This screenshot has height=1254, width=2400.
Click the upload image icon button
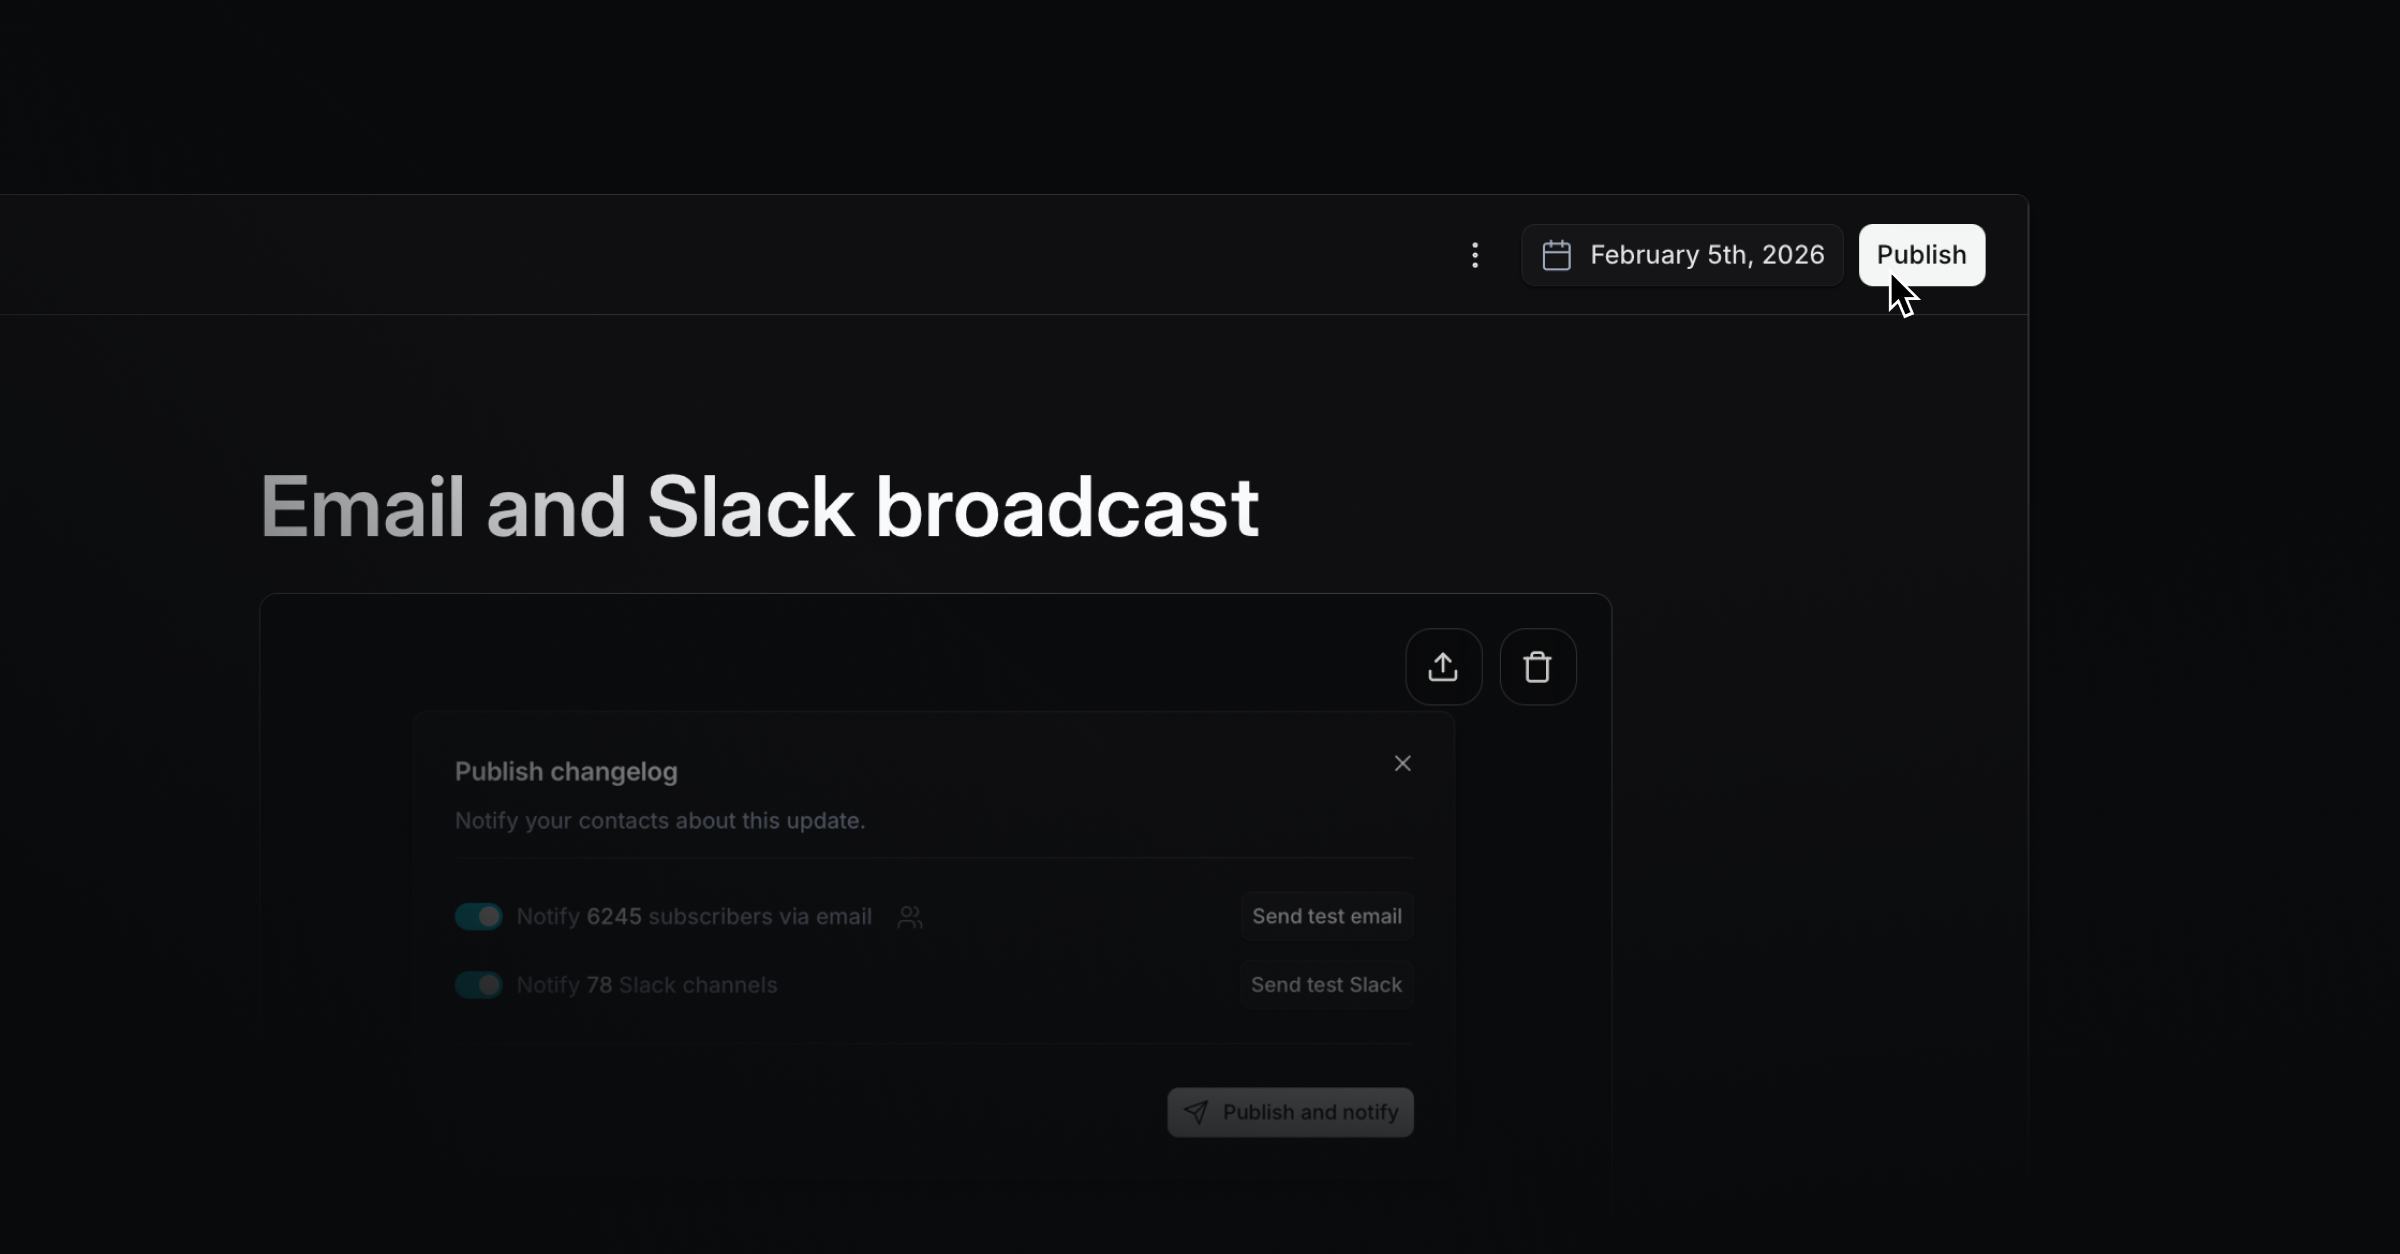(1443, 667)
